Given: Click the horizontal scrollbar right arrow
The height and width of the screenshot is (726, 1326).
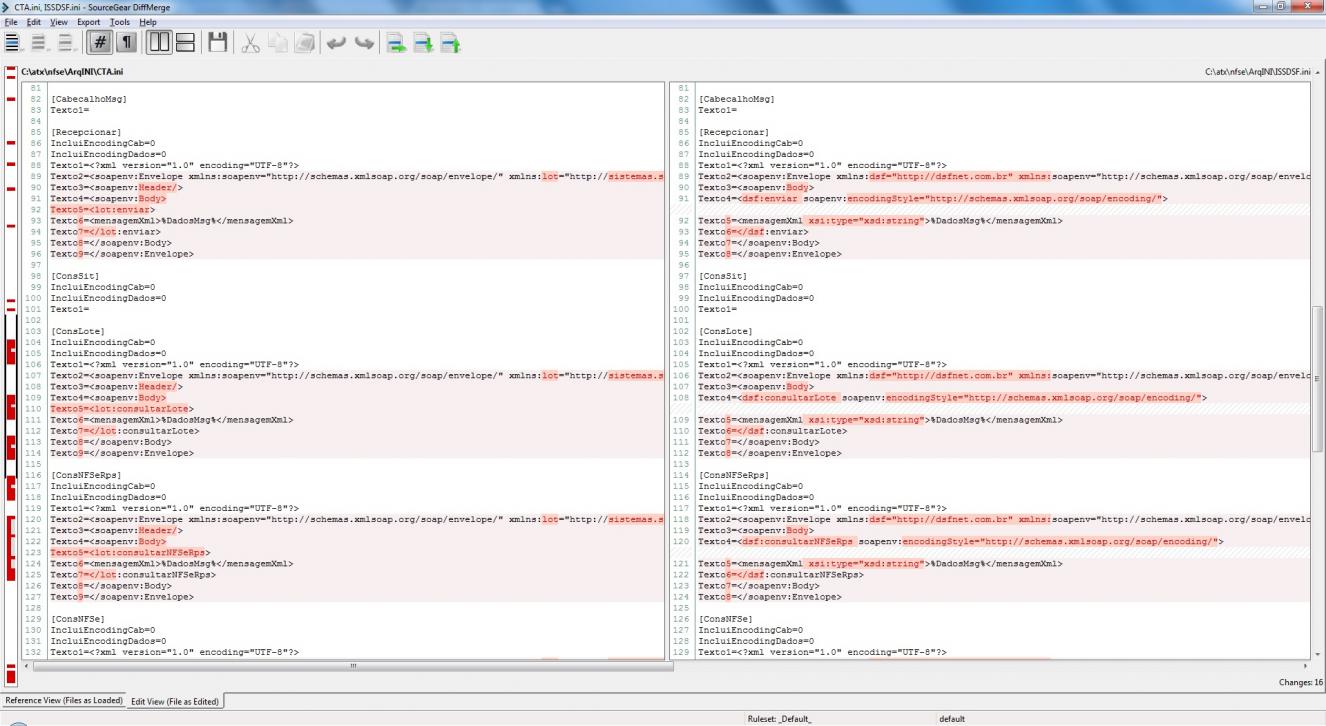Looking at the screenshot, I should [x=1306, y=664].
